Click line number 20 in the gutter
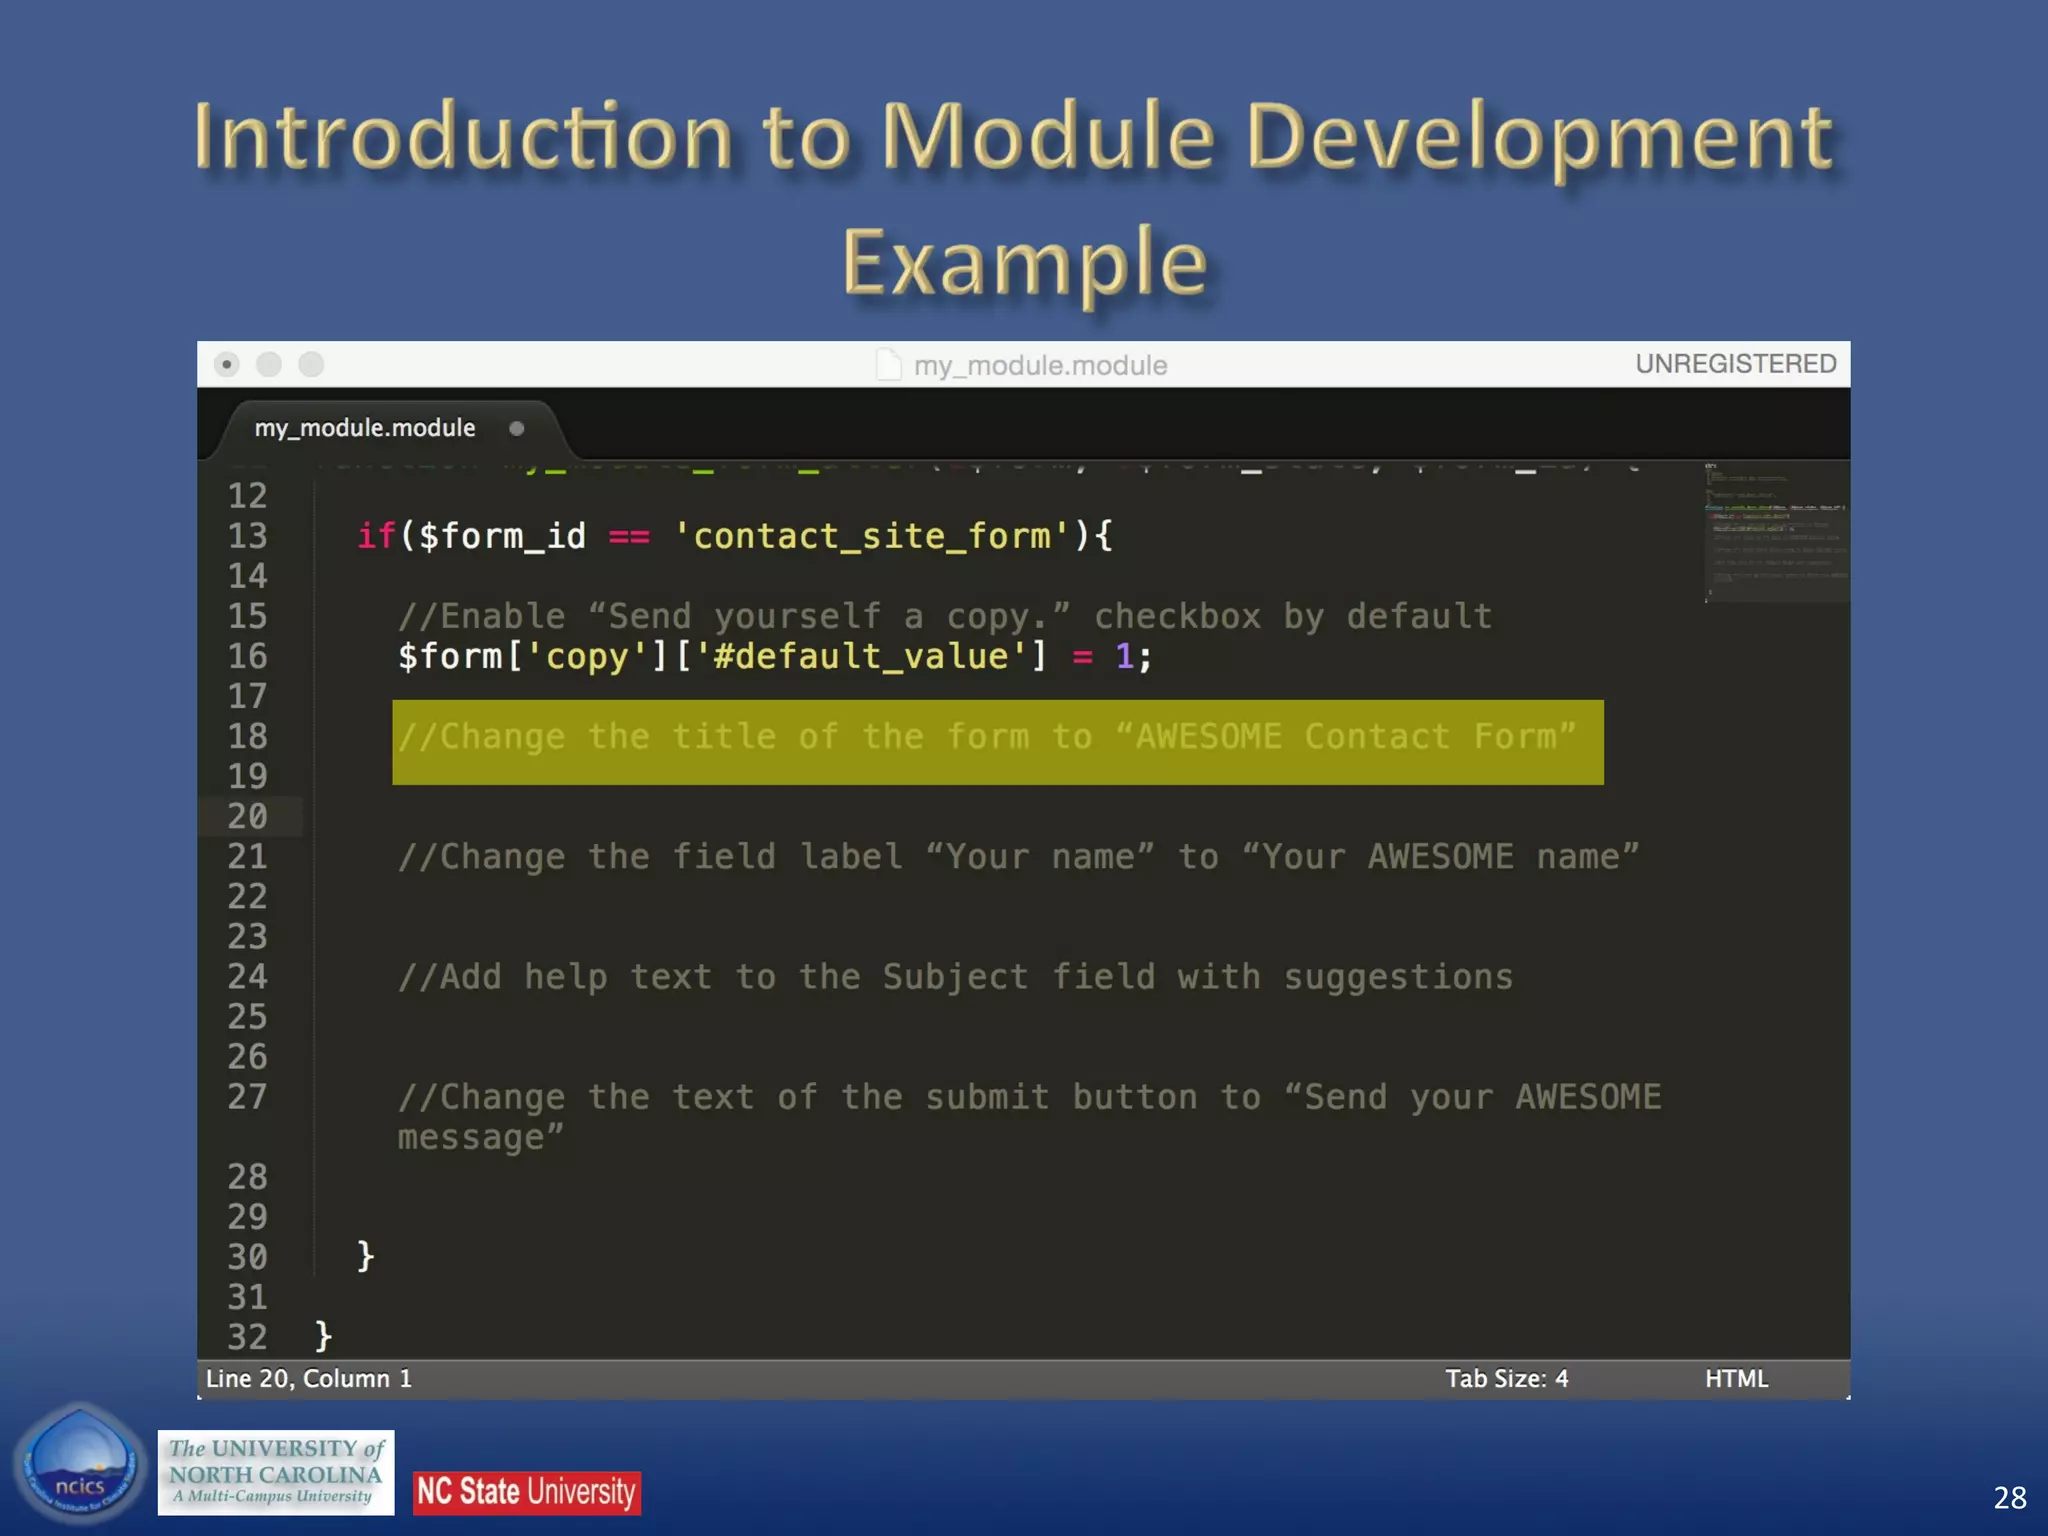Screen dimensions: 2048x1536 click(247, 817)
